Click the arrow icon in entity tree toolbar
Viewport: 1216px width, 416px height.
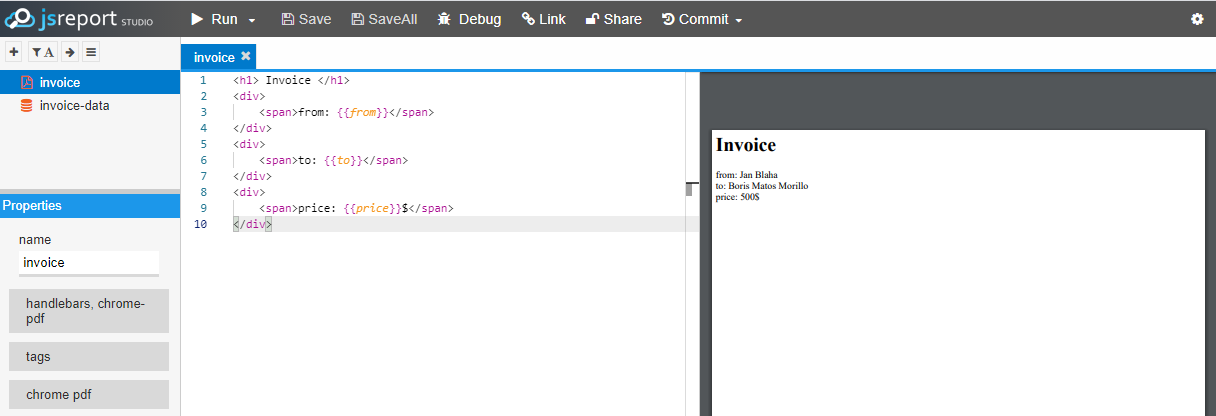point(69,52)
